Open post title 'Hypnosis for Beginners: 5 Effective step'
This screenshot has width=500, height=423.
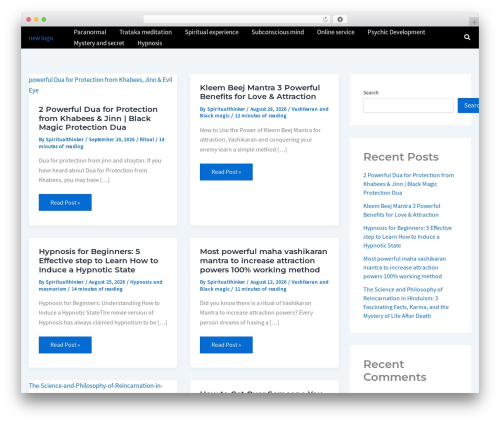pyautogui.click(x=98, y=260)
